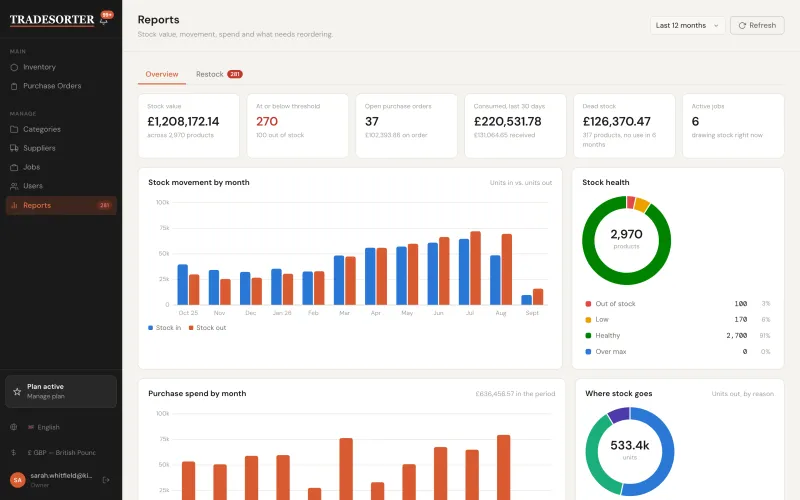Click the red Out of stock swatch

(x=588, y=304)
